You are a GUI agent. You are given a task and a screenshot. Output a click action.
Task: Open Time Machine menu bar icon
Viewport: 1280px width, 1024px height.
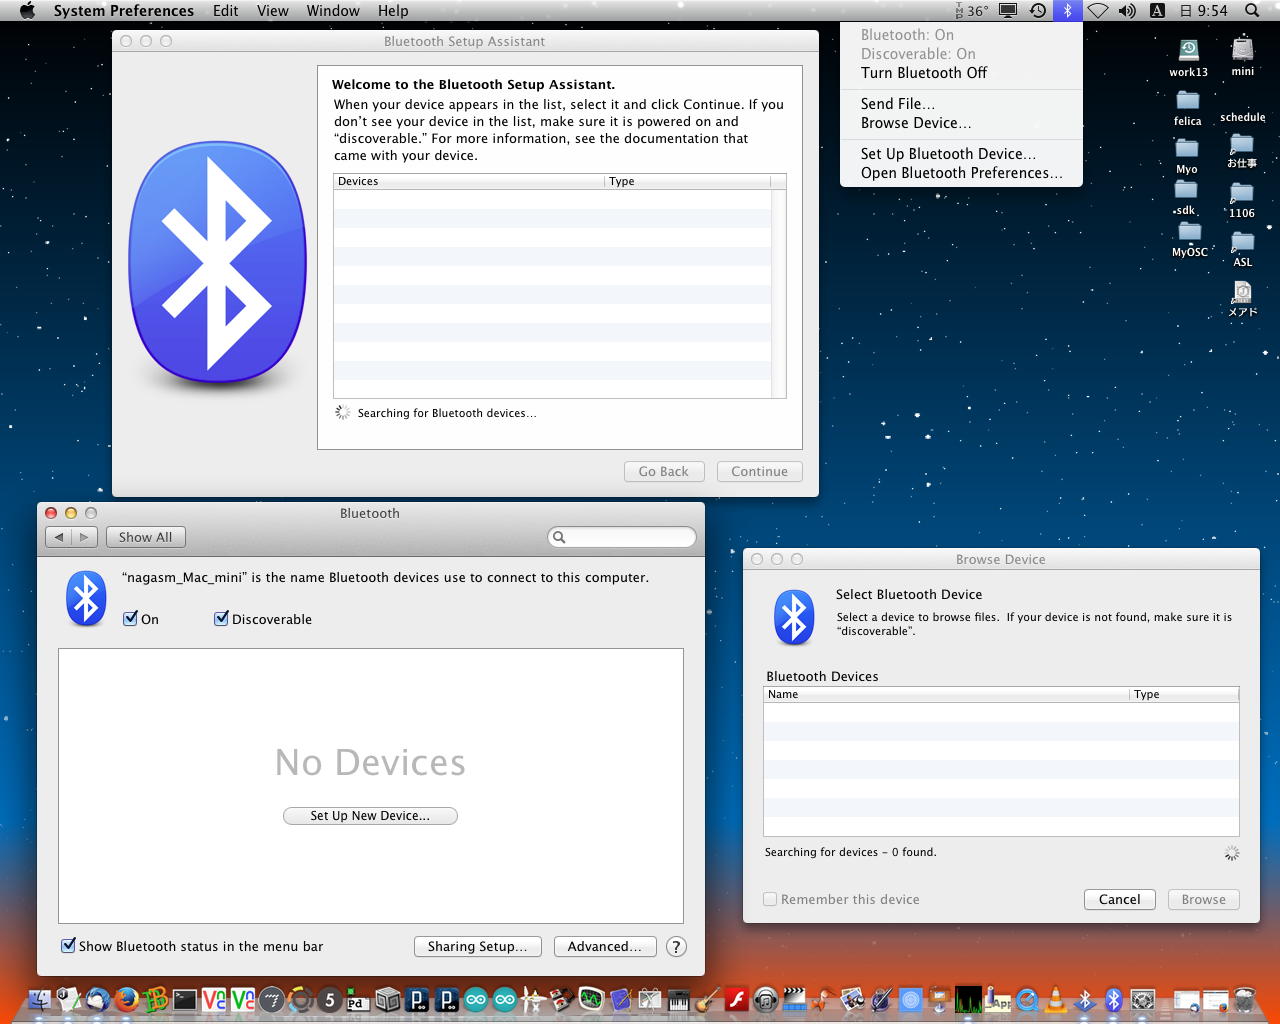1038,11
